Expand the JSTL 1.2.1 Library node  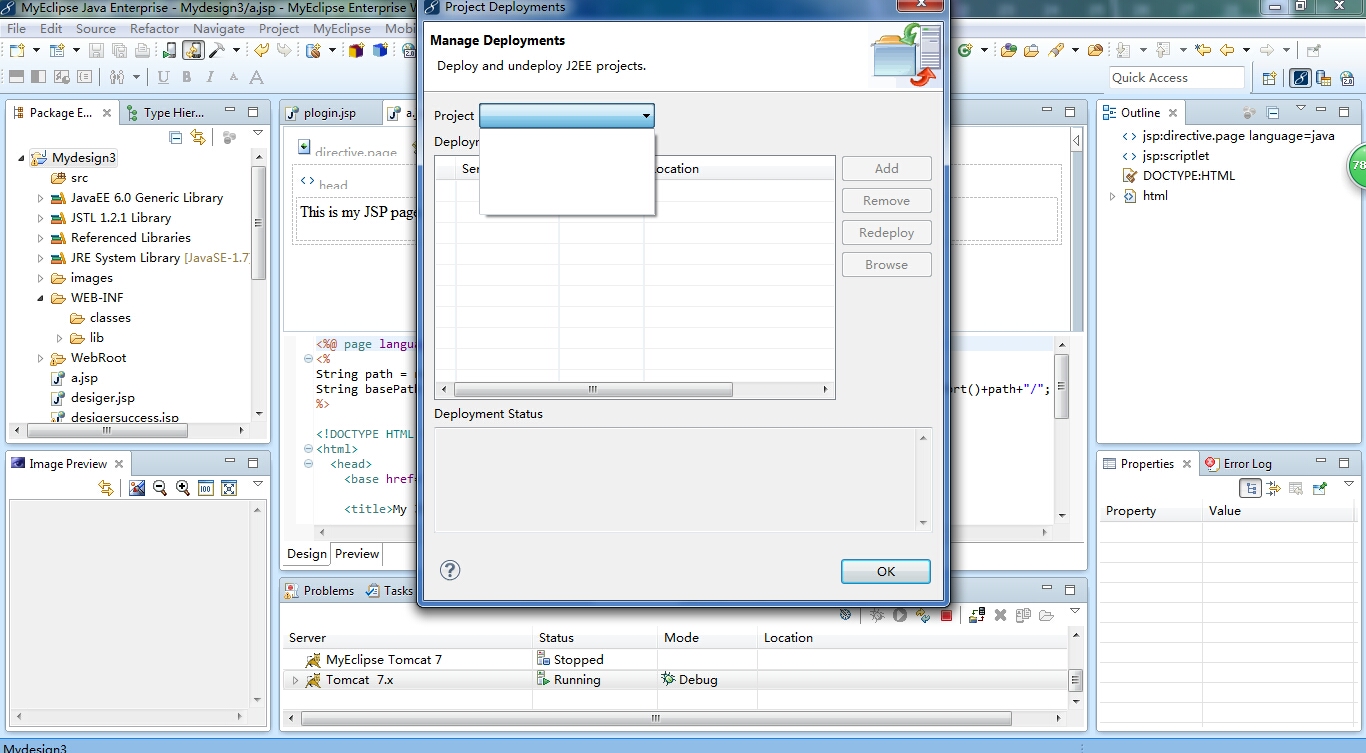pos(41,218)
